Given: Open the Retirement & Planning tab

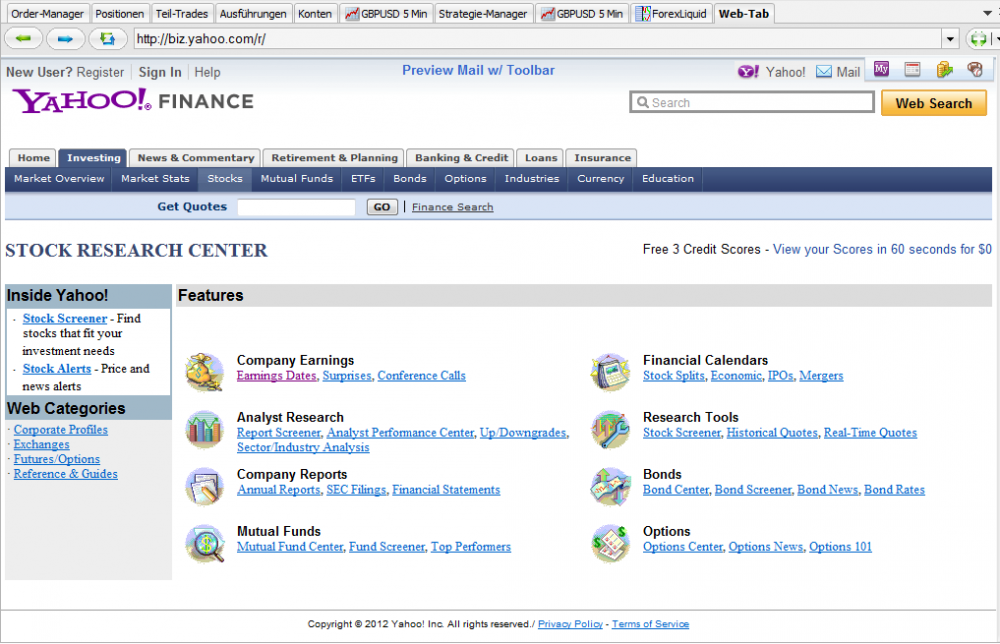Looking at the screenshot, I should click(x=334, y=157).
